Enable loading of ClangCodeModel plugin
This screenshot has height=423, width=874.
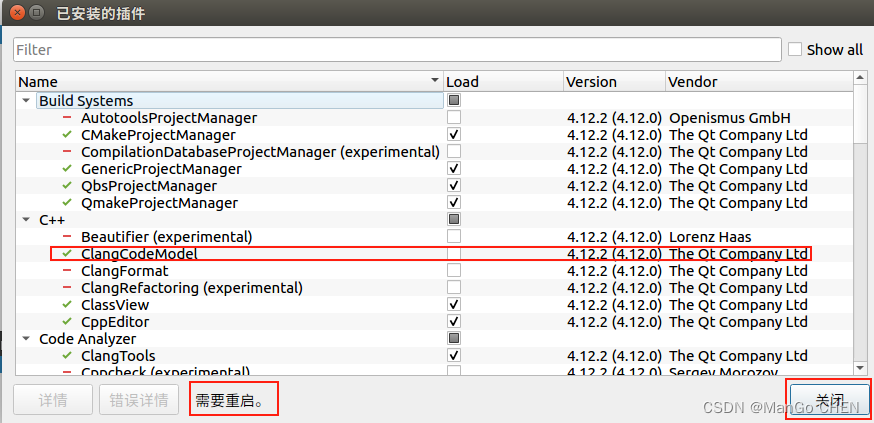pyautogui.click(x=454, y=254)
